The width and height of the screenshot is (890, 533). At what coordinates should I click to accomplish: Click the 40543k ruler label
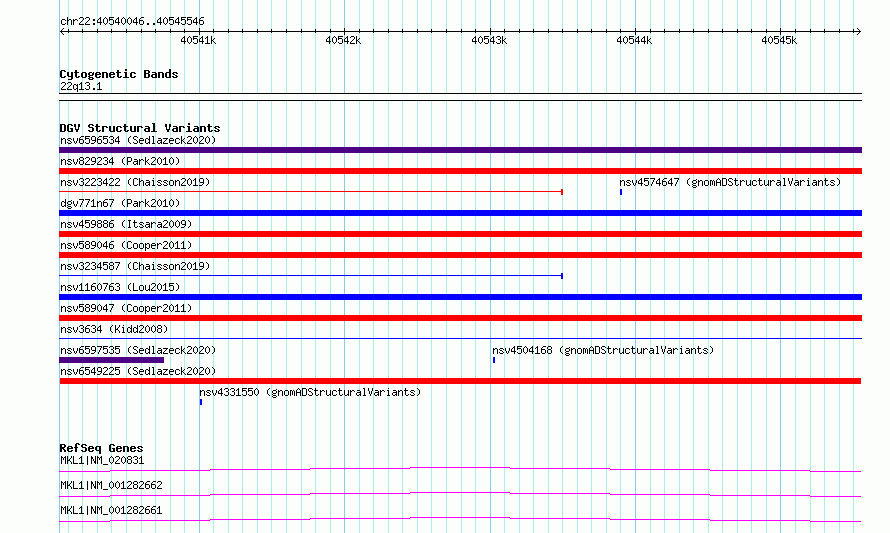[x=489, y=40]
